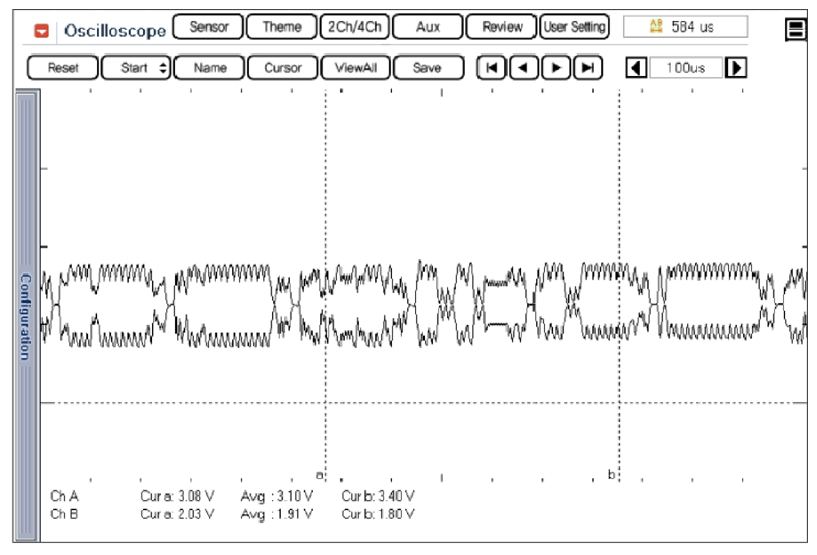Click the Save button
817x555 pixels.
coord(427,68)
